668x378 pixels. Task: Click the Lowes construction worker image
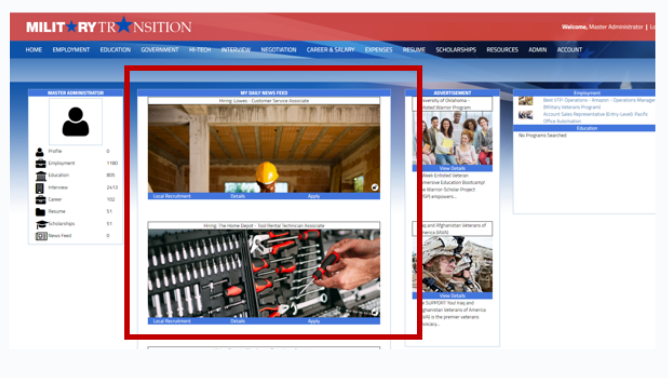tap(264, 148)
